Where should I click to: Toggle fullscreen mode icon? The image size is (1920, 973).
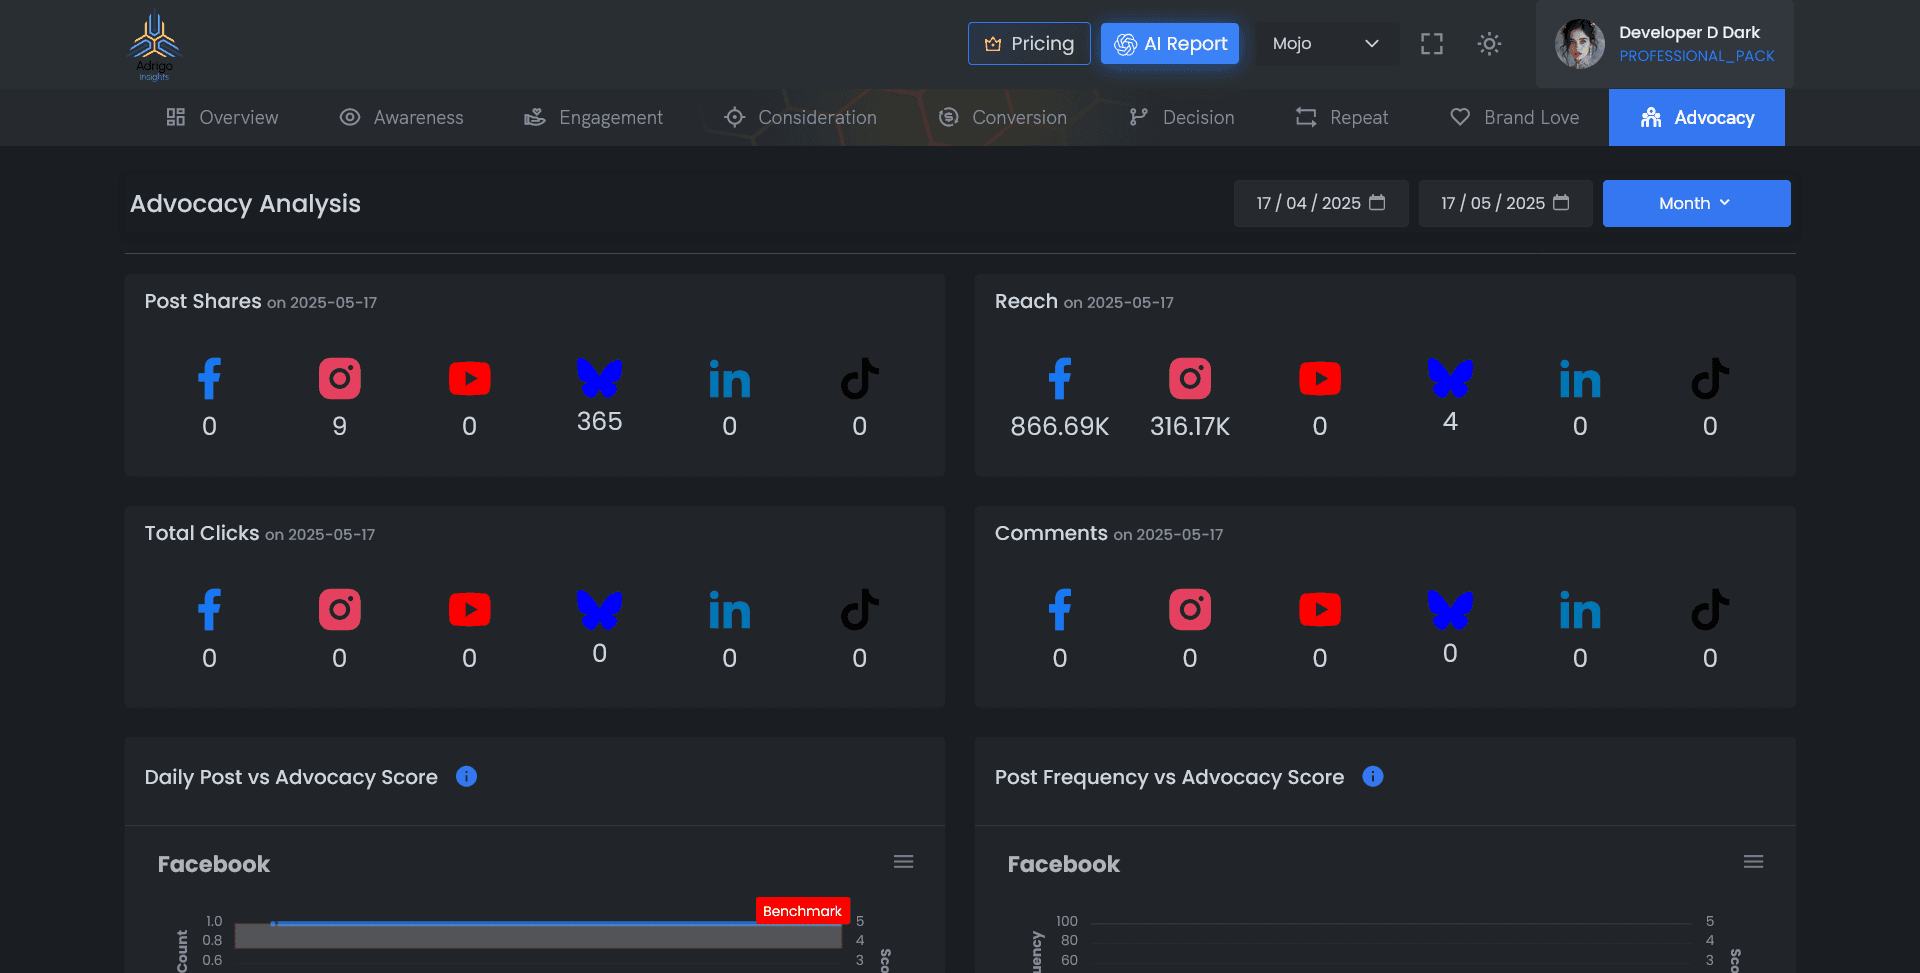click(1432, 44)
